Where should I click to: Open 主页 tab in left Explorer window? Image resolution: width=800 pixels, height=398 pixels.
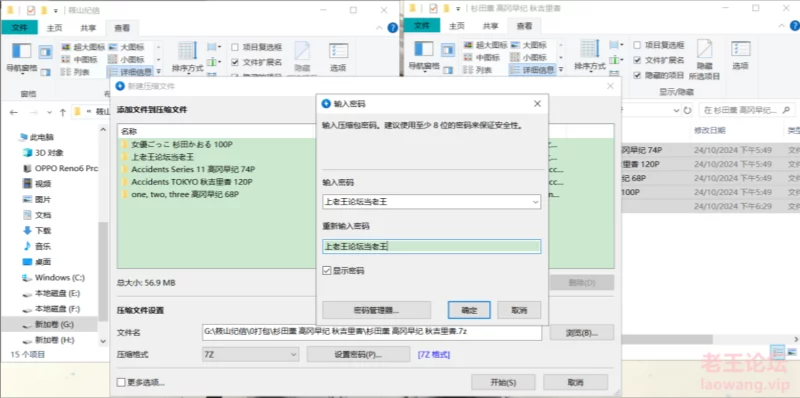coord(54,28)
